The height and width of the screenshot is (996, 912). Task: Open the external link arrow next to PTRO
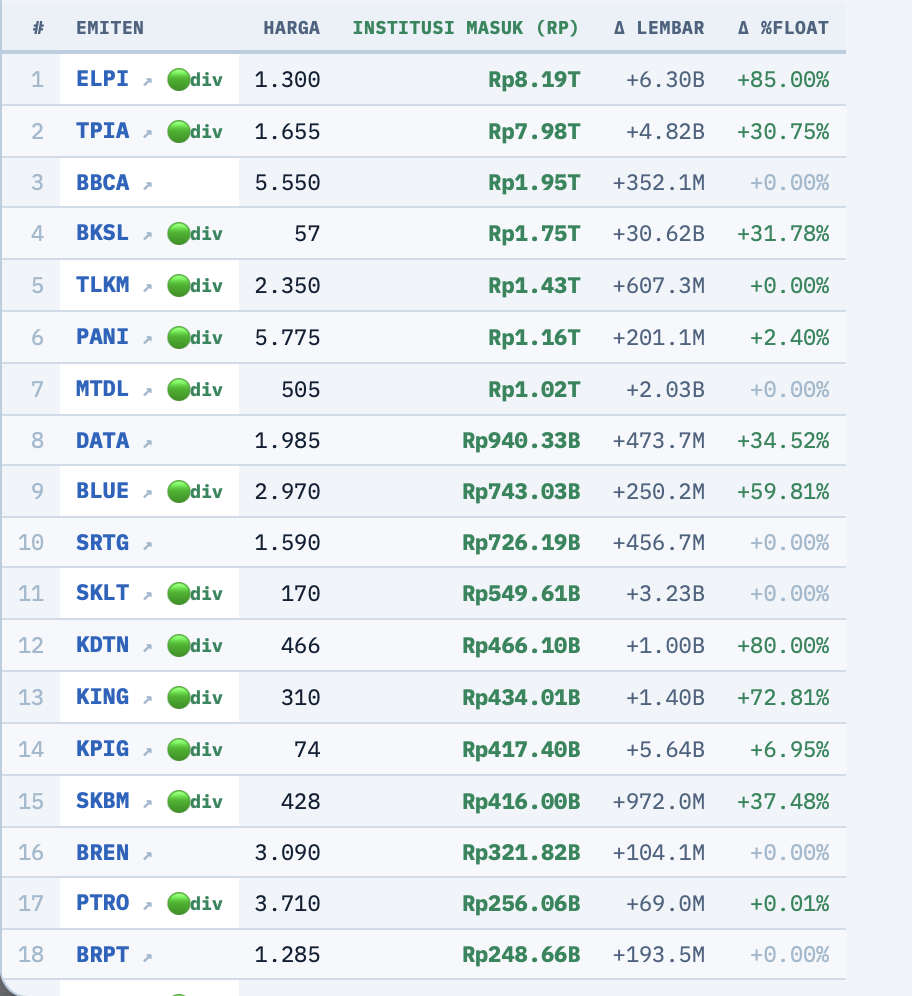coord(147,906)
